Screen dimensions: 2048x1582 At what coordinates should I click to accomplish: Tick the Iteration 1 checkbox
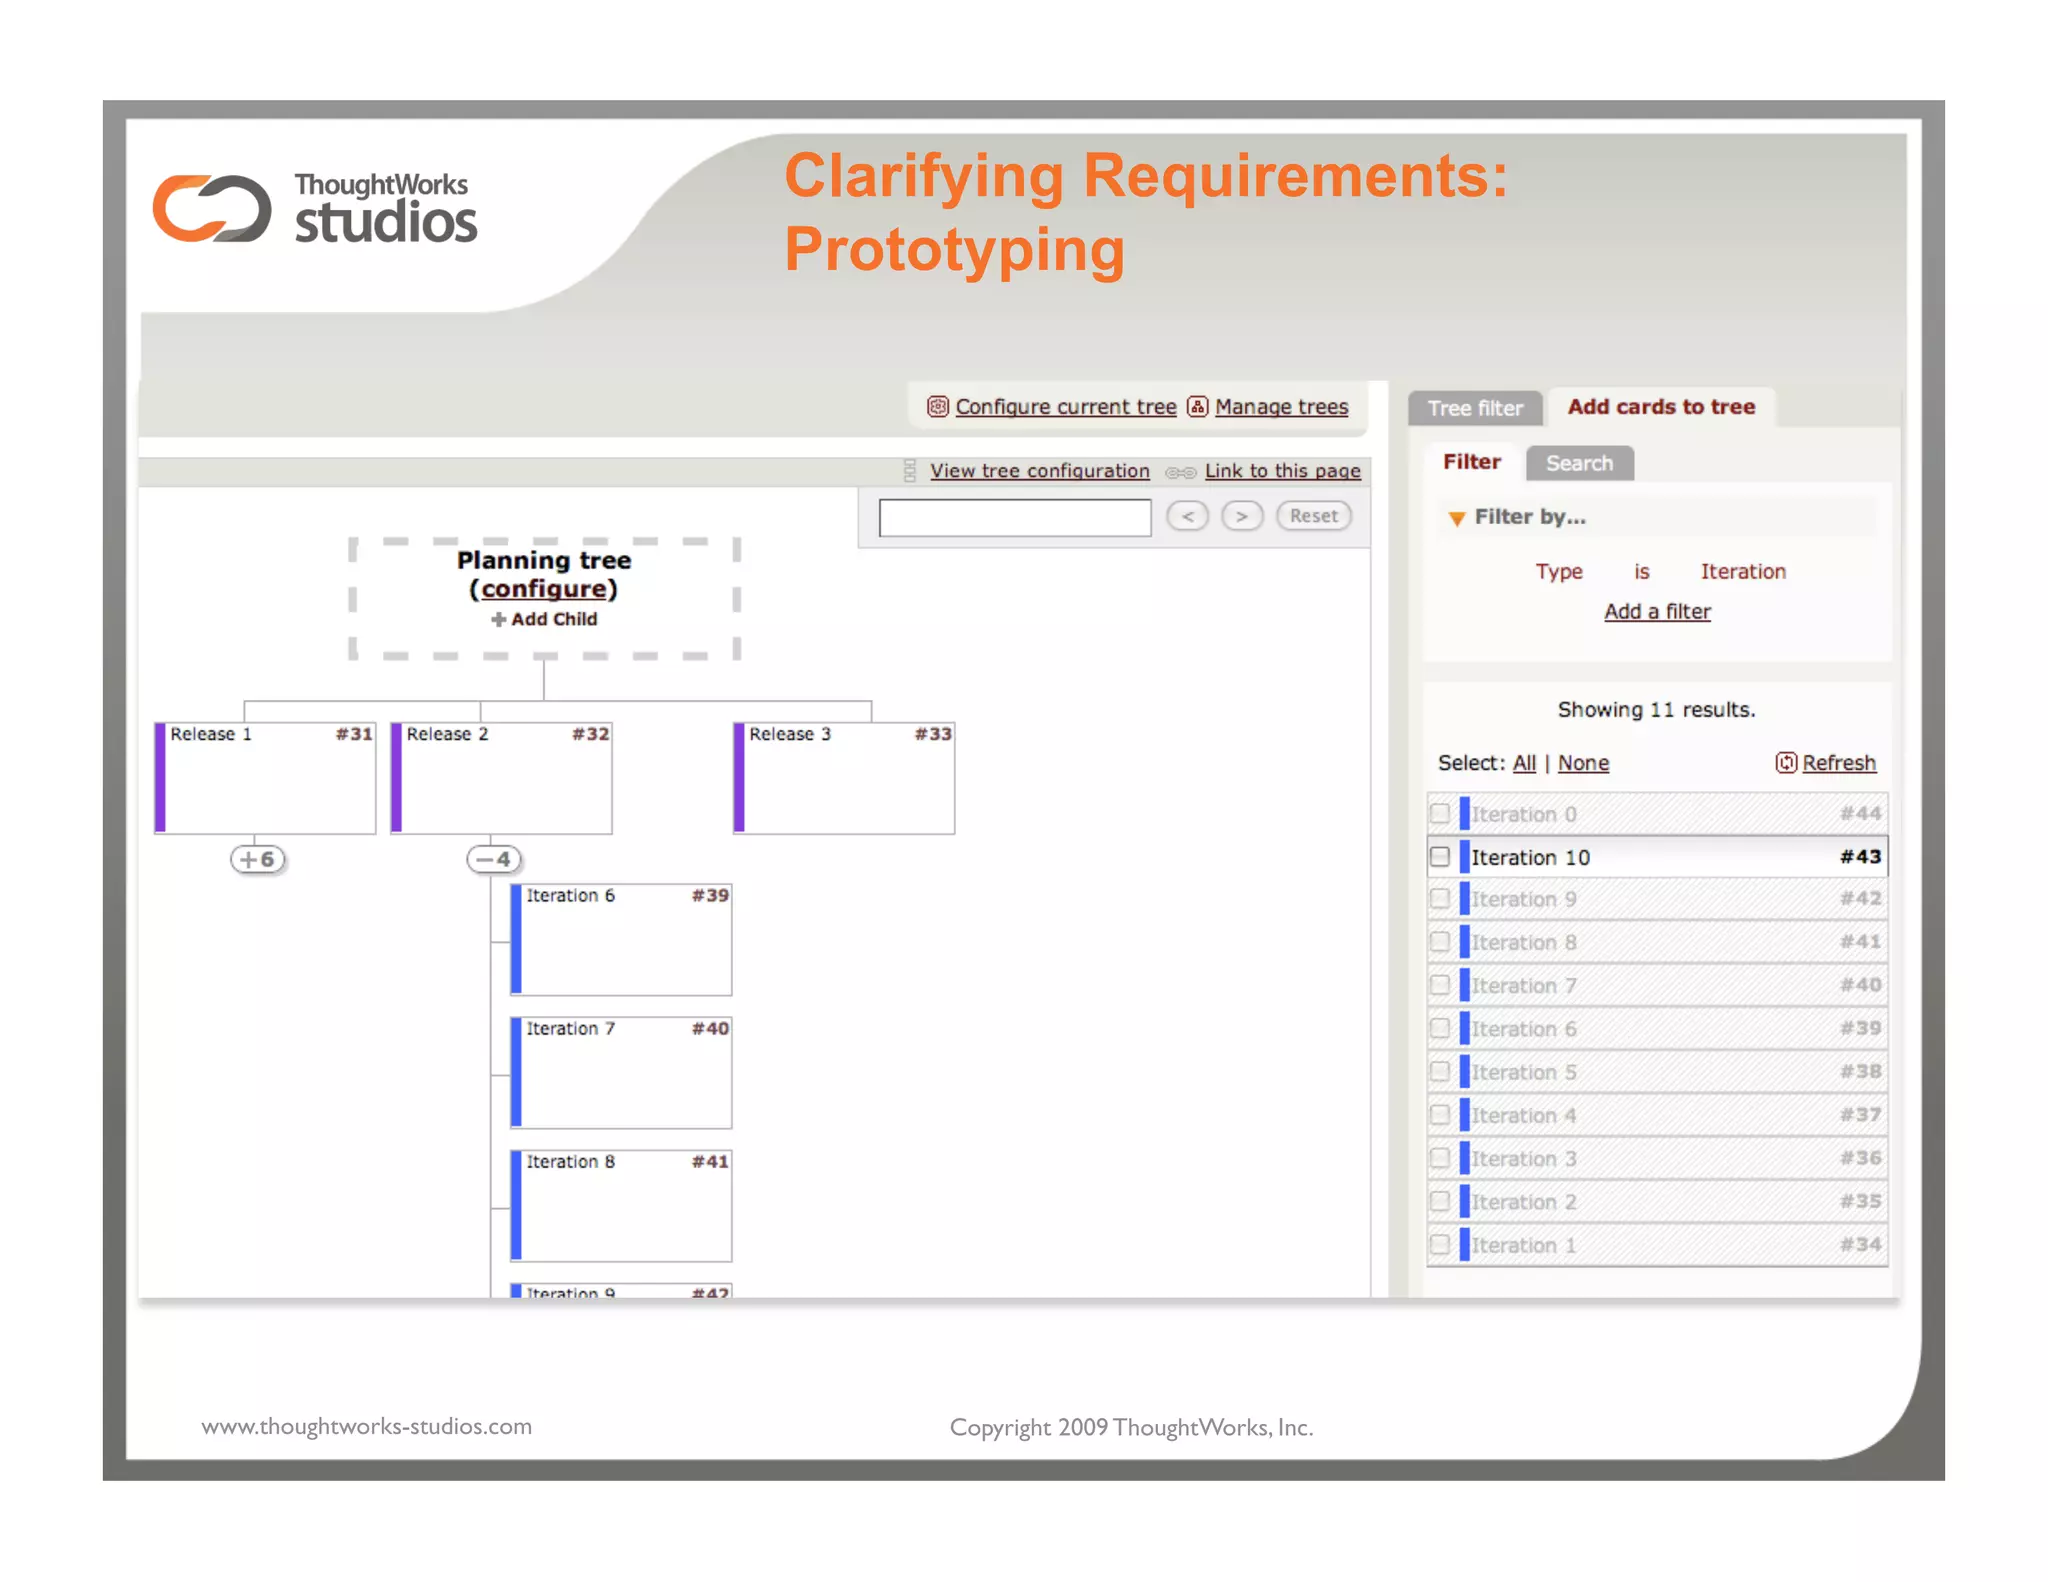tap(1440, 1245)
